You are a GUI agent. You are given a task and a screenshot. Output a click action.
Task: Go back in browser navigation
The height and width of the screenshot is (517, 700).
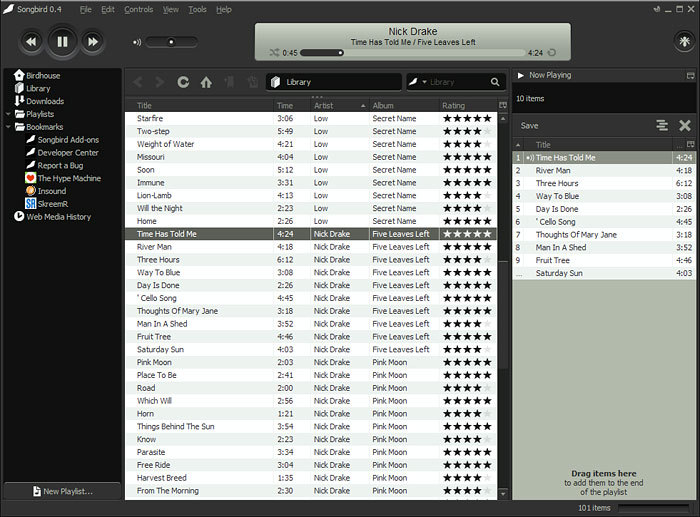138,82
